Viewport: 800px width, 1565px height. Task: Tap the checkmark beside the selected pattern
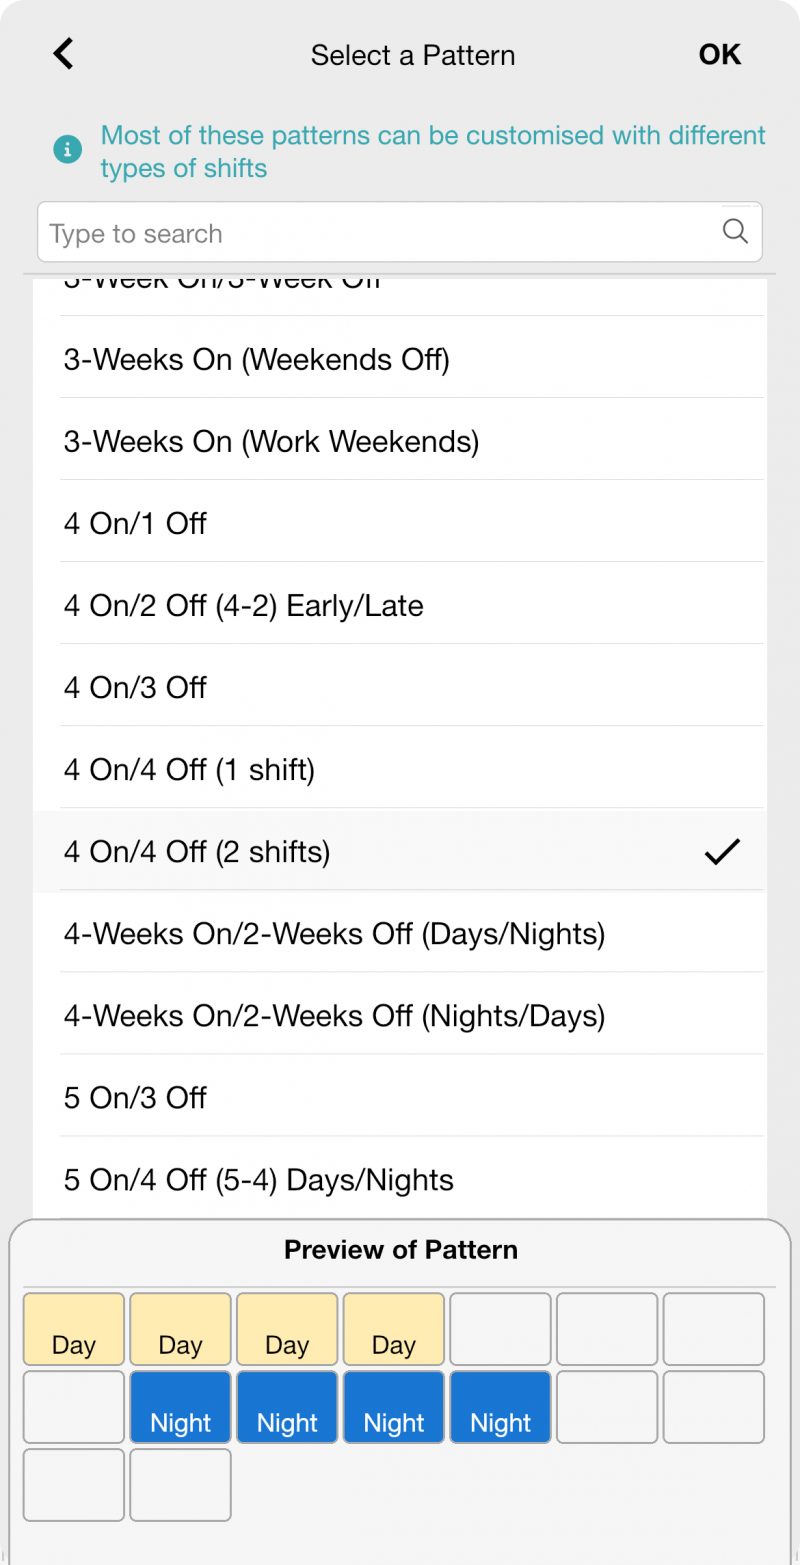point(722,851)
